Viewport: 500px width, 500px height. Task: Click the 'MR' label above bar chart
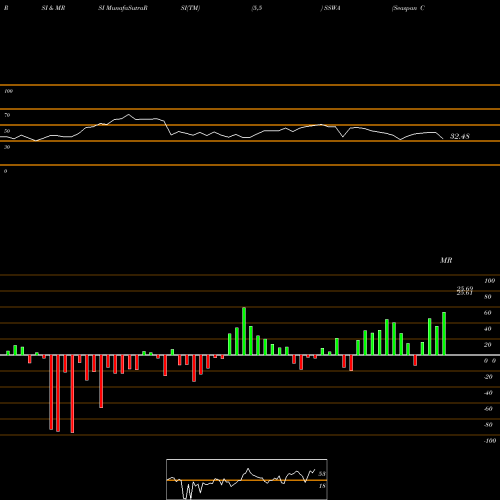coord(446,260)
